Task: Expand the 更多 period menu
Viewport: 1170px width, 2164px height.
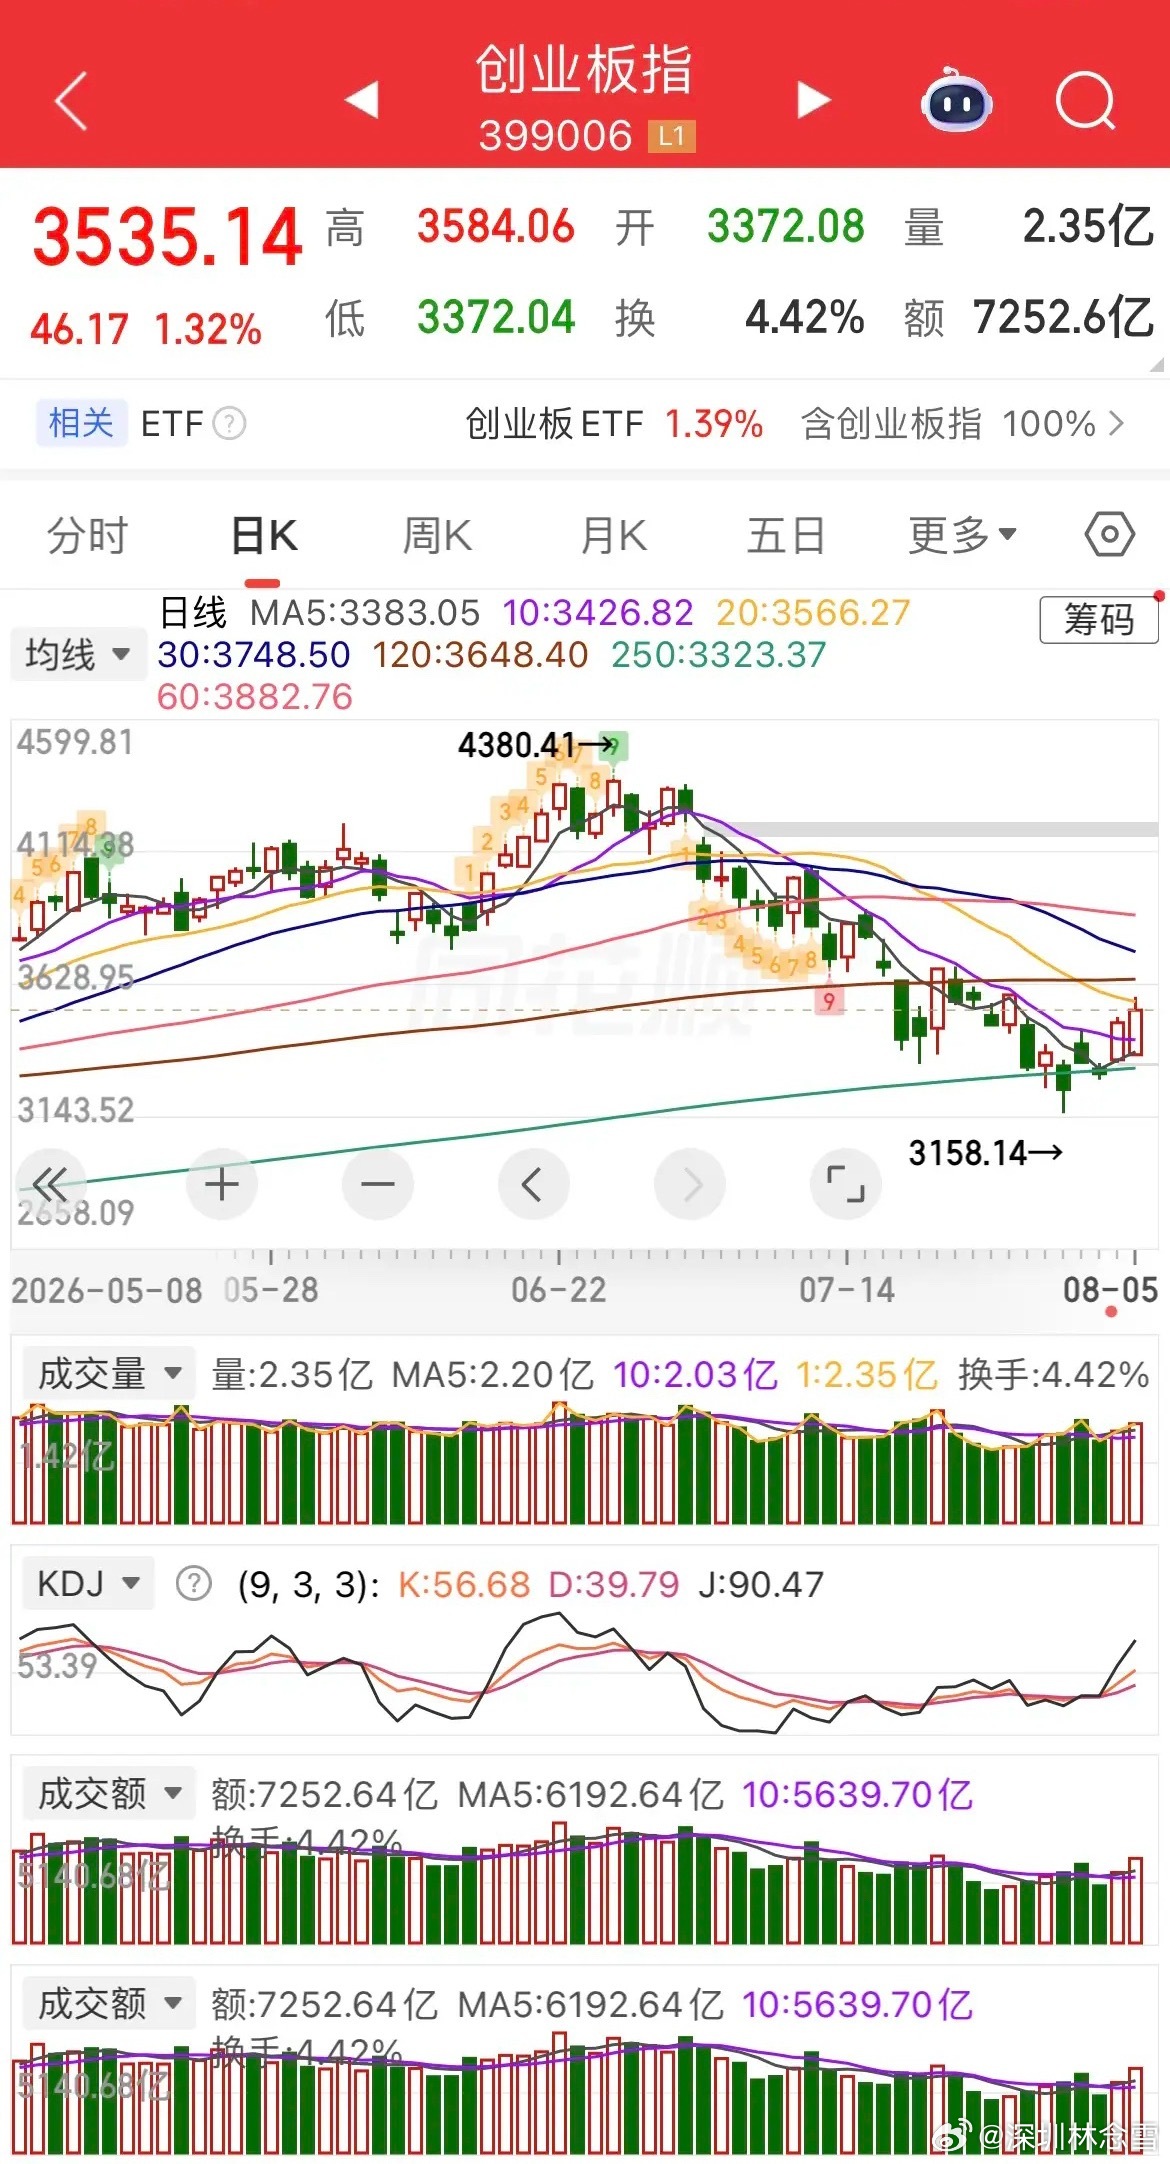Action: [x=962, y=535]
